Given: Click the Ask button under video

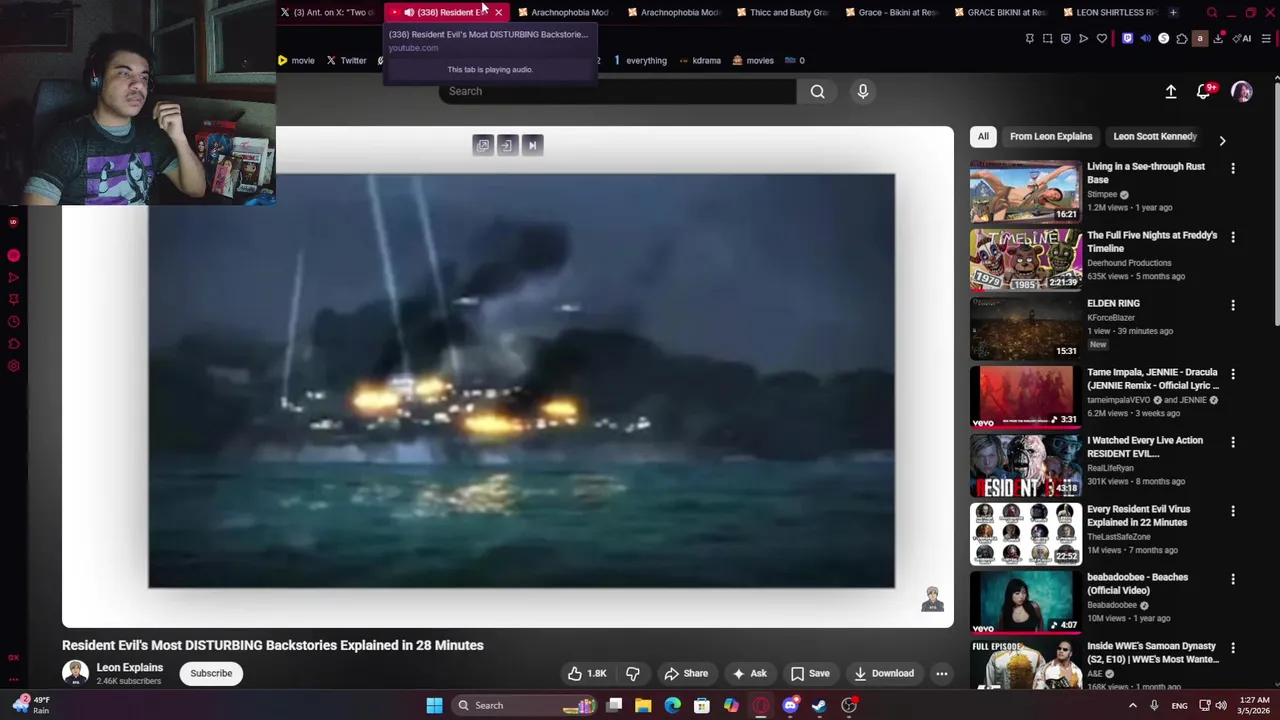Looking at the screenshot, I should pyautogui.click(x=749, y=673).
